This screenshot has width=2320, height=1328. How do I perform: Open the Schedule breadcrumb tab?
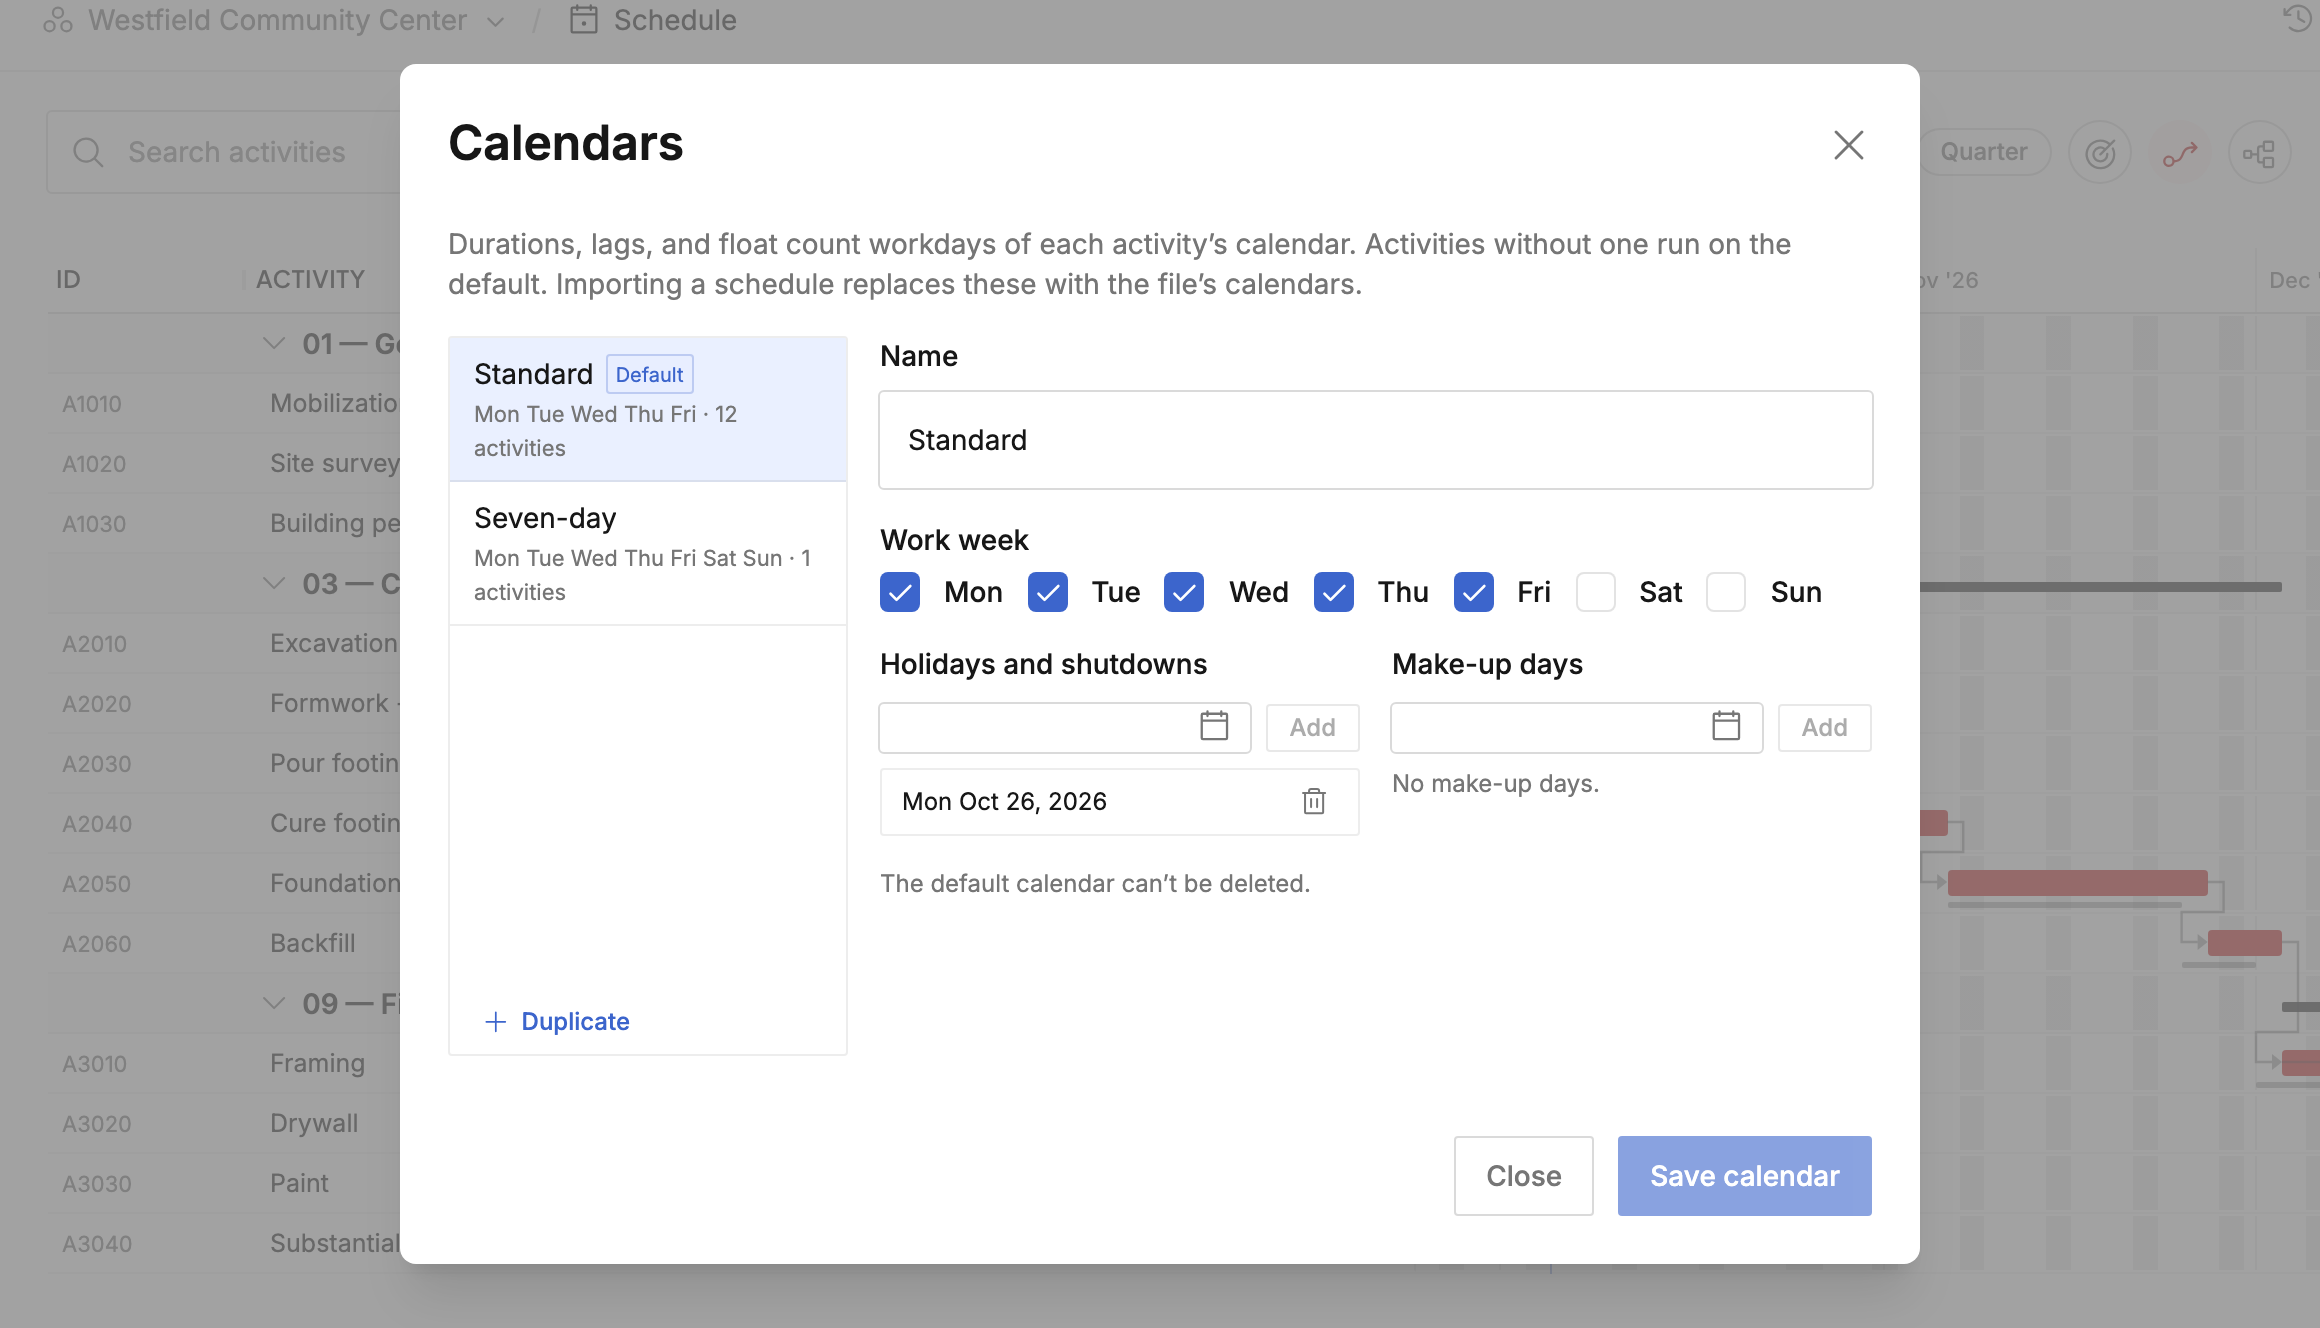pyautogui.click(x=653, y=20)
